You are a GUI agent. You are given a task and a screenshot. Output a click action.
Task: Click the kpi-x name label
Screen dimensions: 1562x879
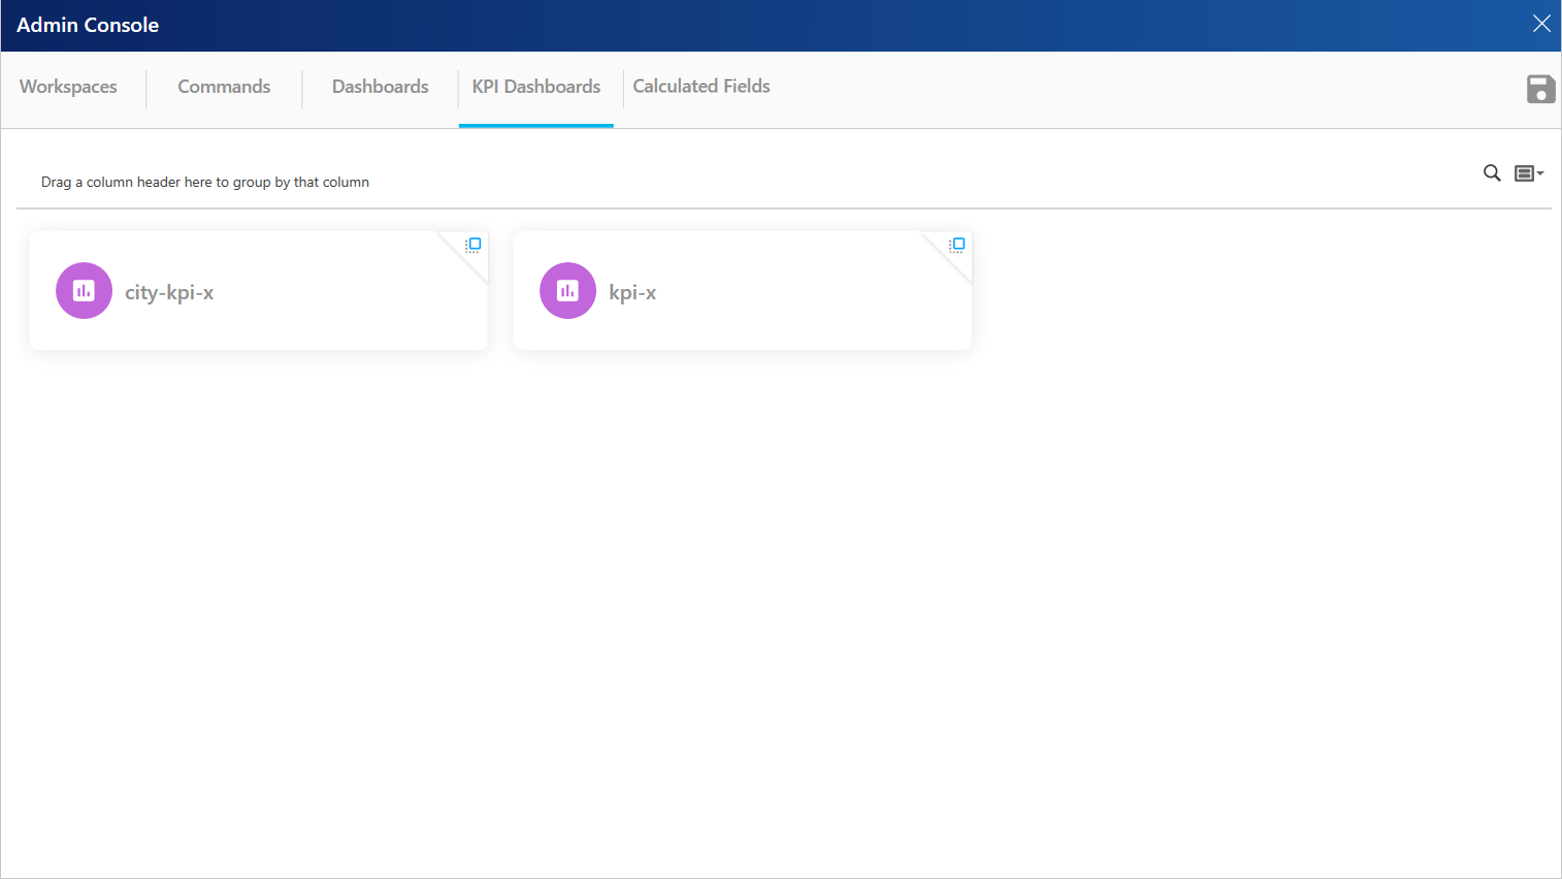632,292
